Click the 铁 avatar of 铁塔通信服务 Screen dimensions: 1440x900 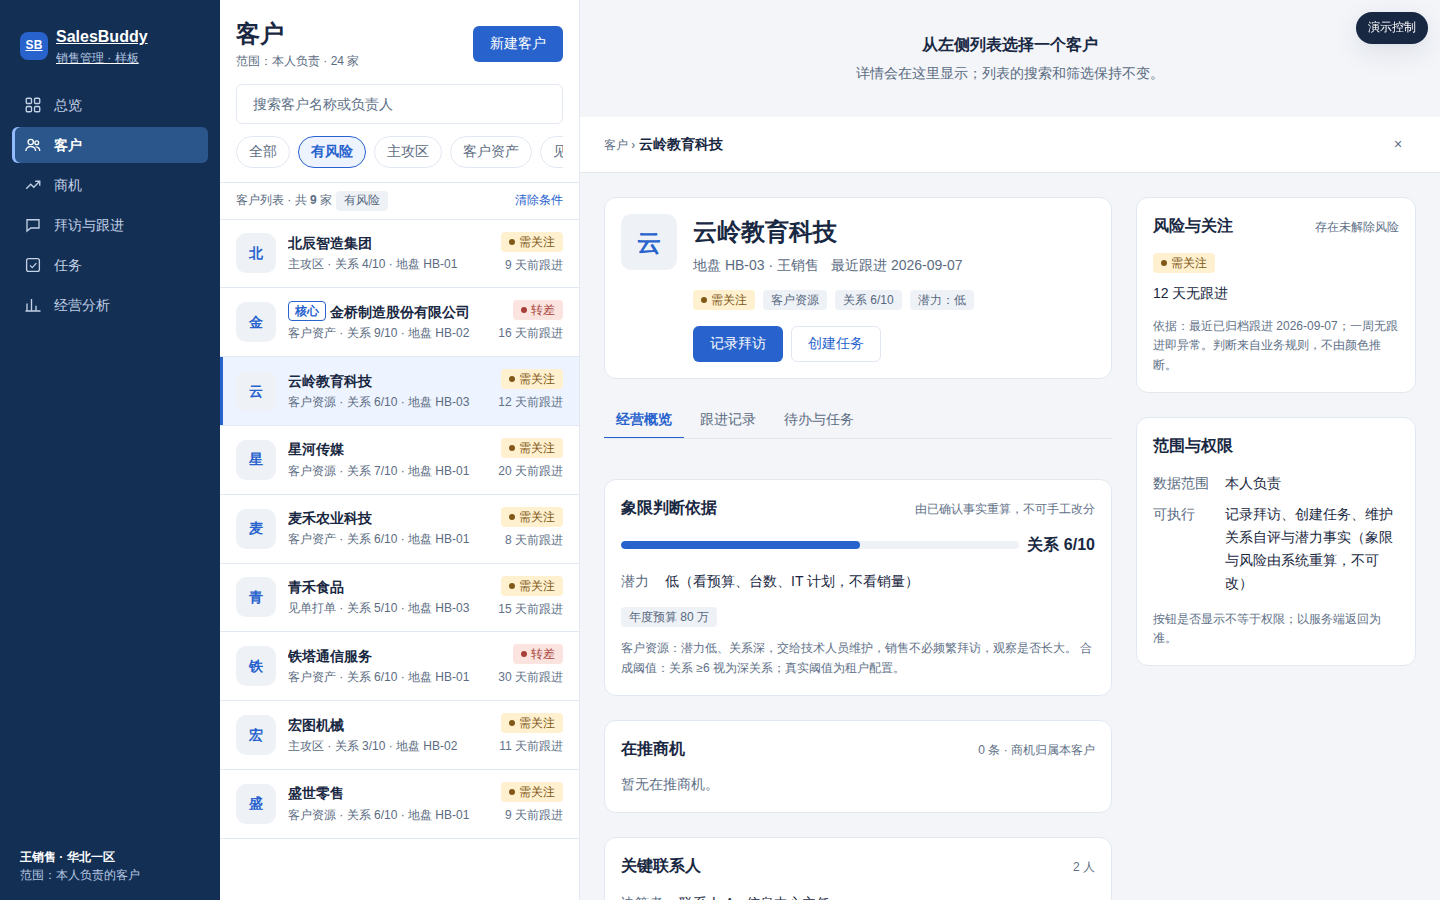256,666
